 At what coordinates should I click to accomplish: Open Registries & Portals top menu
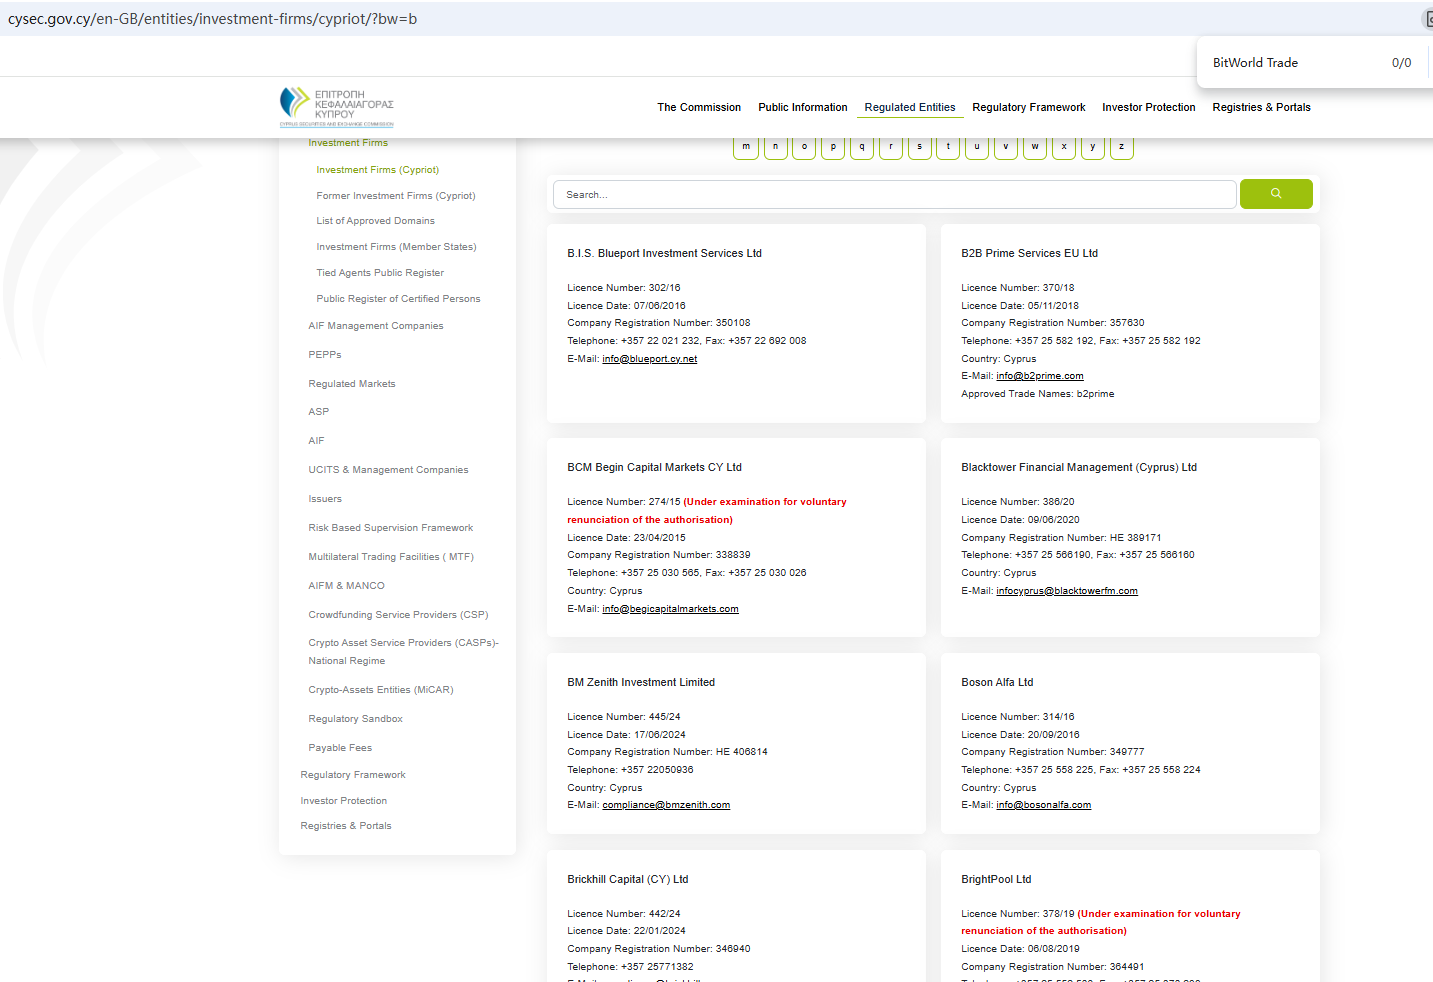pyautogui.click(x=1260, y=107)
